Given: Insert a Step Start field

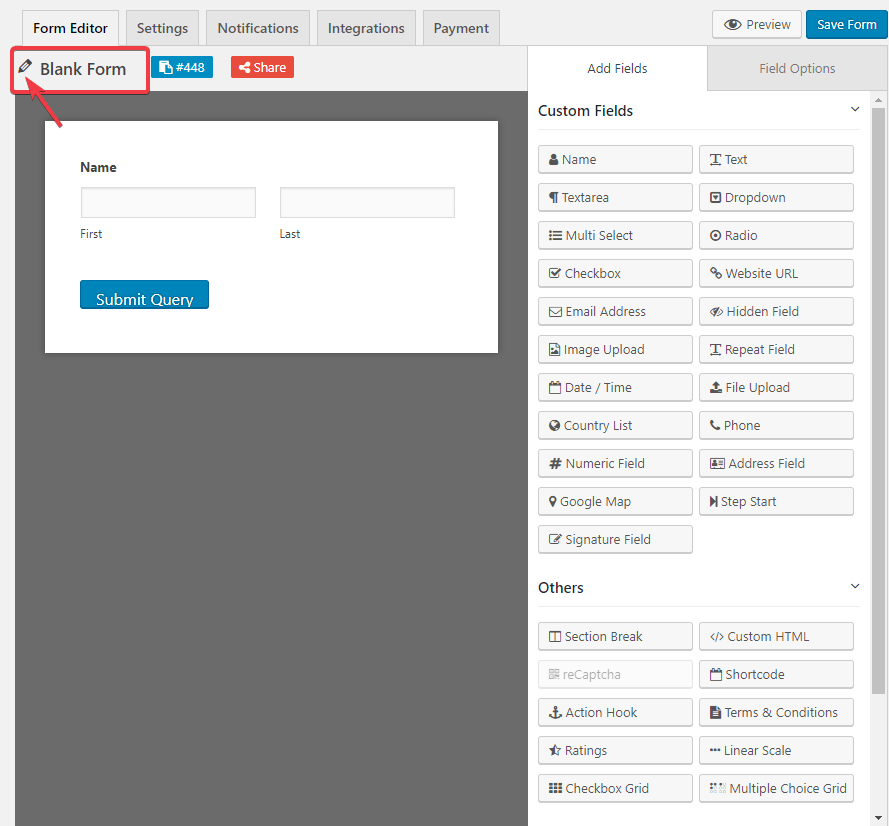Looking at the screenshot, I should (x=776, y=501).
